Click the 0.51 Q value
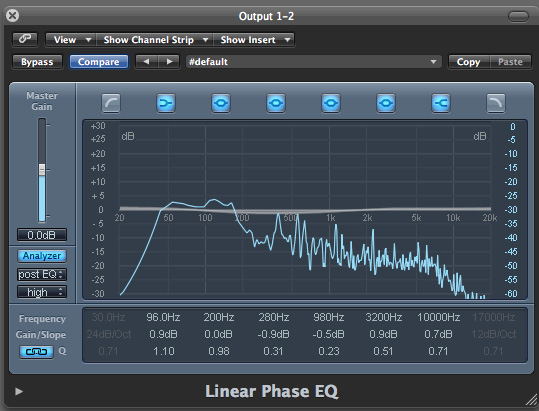 pyautogui.click(x=383, y=351)
